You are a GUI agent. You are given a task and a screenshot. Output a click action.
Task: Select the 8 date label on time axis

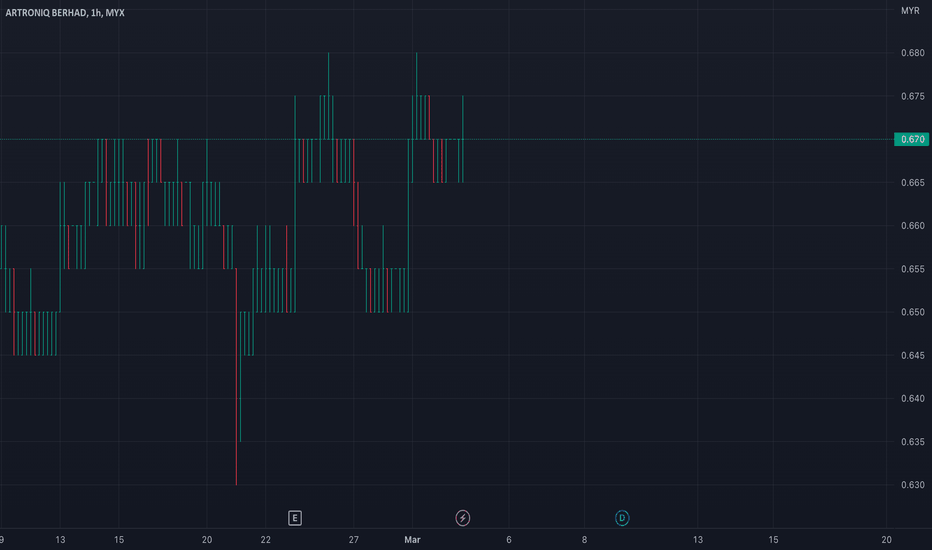(x=584, y=540)
